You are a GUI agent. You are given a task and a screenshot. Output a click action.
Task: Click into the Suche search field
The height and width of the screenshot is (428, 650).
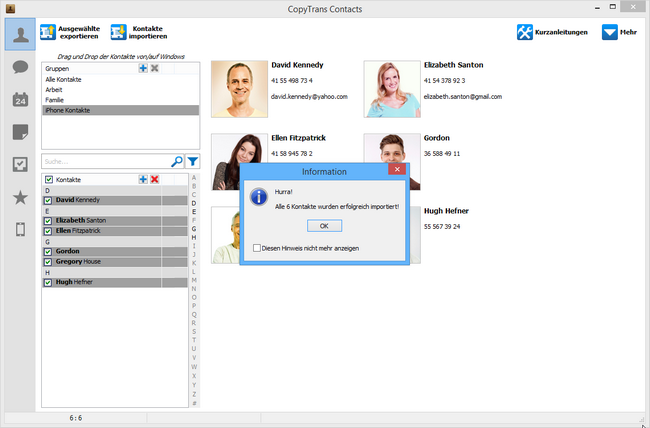[x=105, y=161]
